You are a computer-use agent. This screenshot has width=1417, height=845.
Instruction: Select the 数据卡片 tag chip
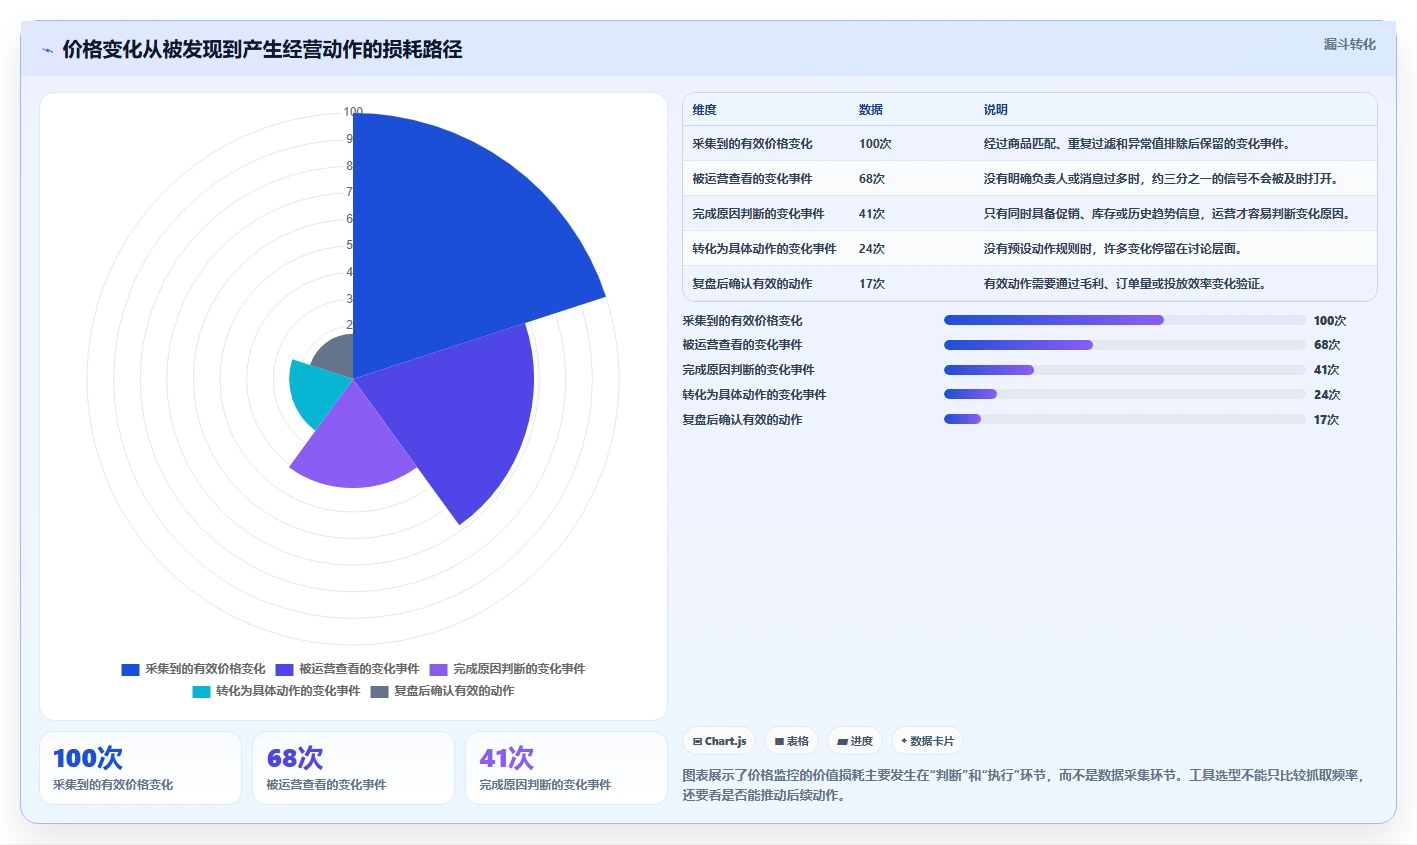[927, 741]
